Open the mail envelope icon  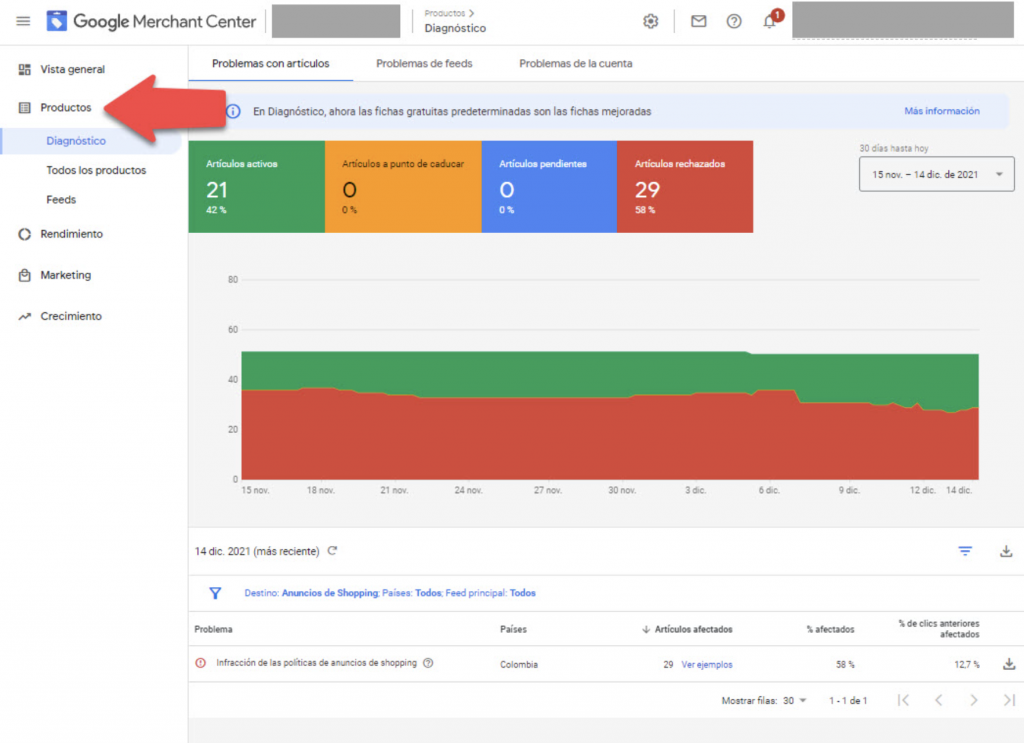(698, 21)
